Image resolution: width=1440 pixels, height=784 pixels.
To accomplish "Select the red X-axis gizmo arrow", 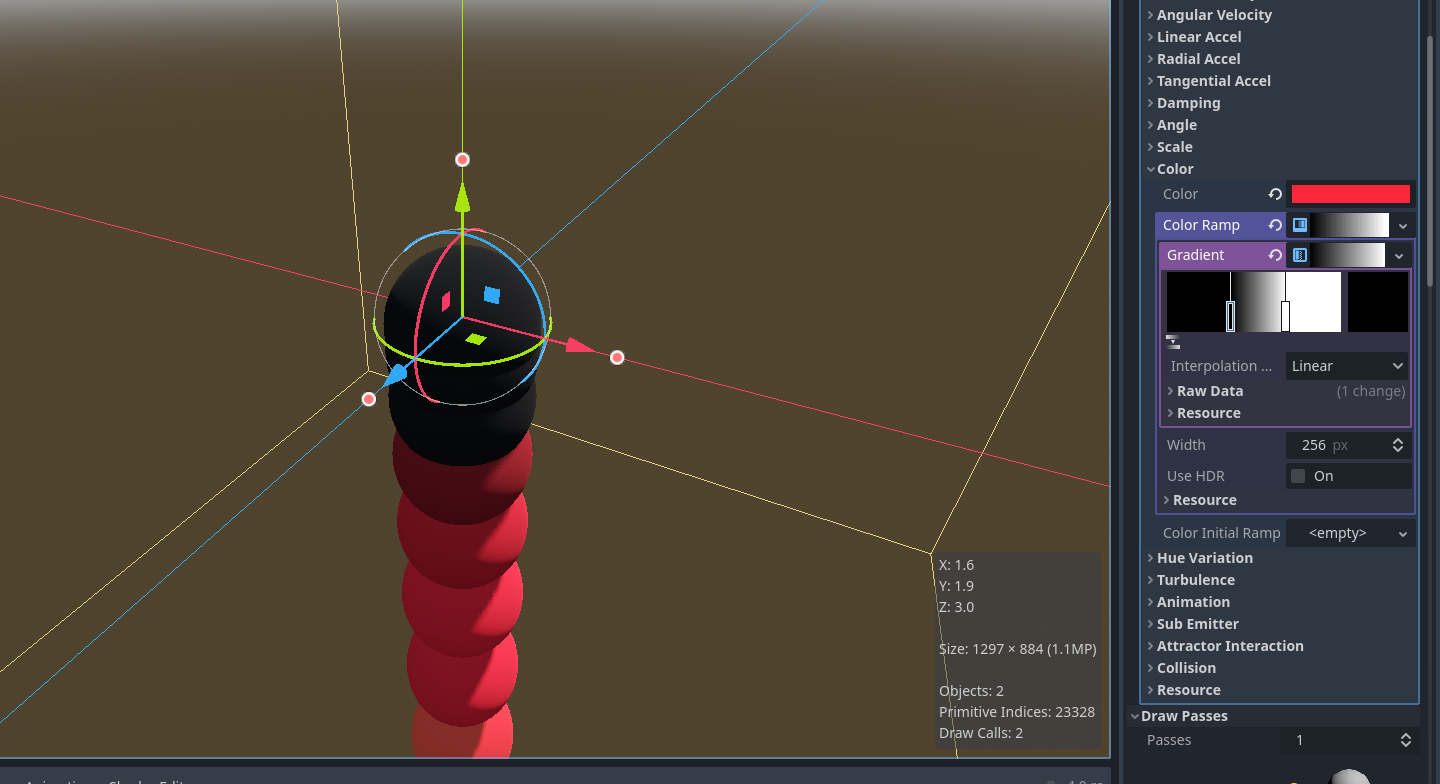I will coord(578,347).
